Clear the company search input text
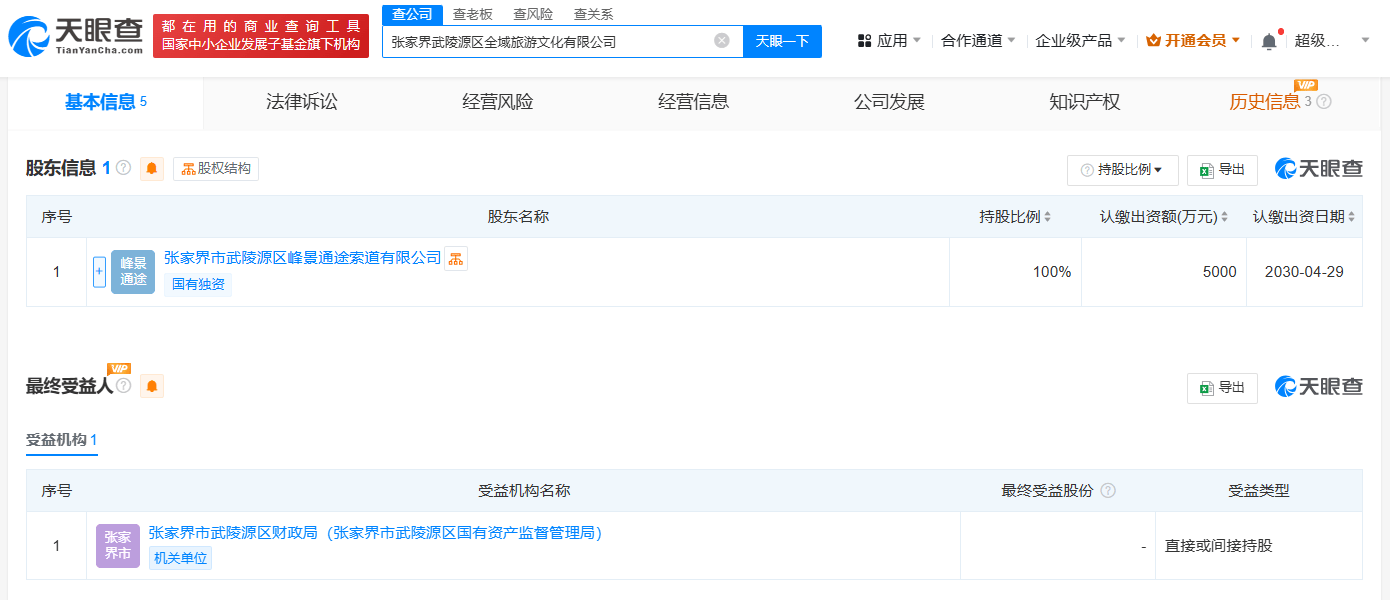The height and width of the screenshot is (600, 1390). coord(721,41)
